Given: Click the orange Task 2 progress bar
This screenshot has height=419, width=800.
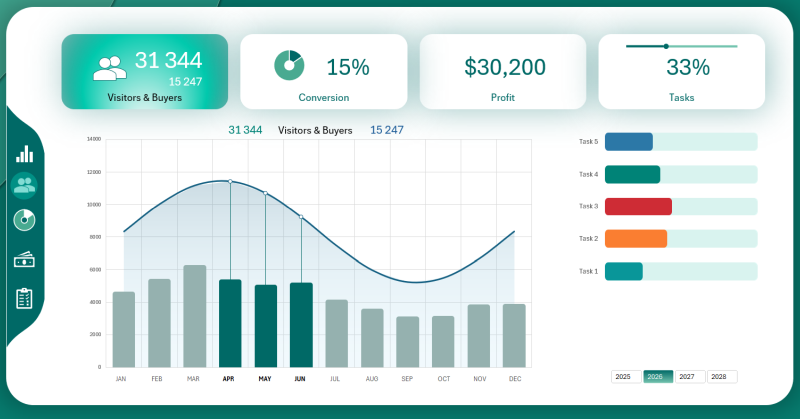Looking at the screenshot, I should [635, 239].
